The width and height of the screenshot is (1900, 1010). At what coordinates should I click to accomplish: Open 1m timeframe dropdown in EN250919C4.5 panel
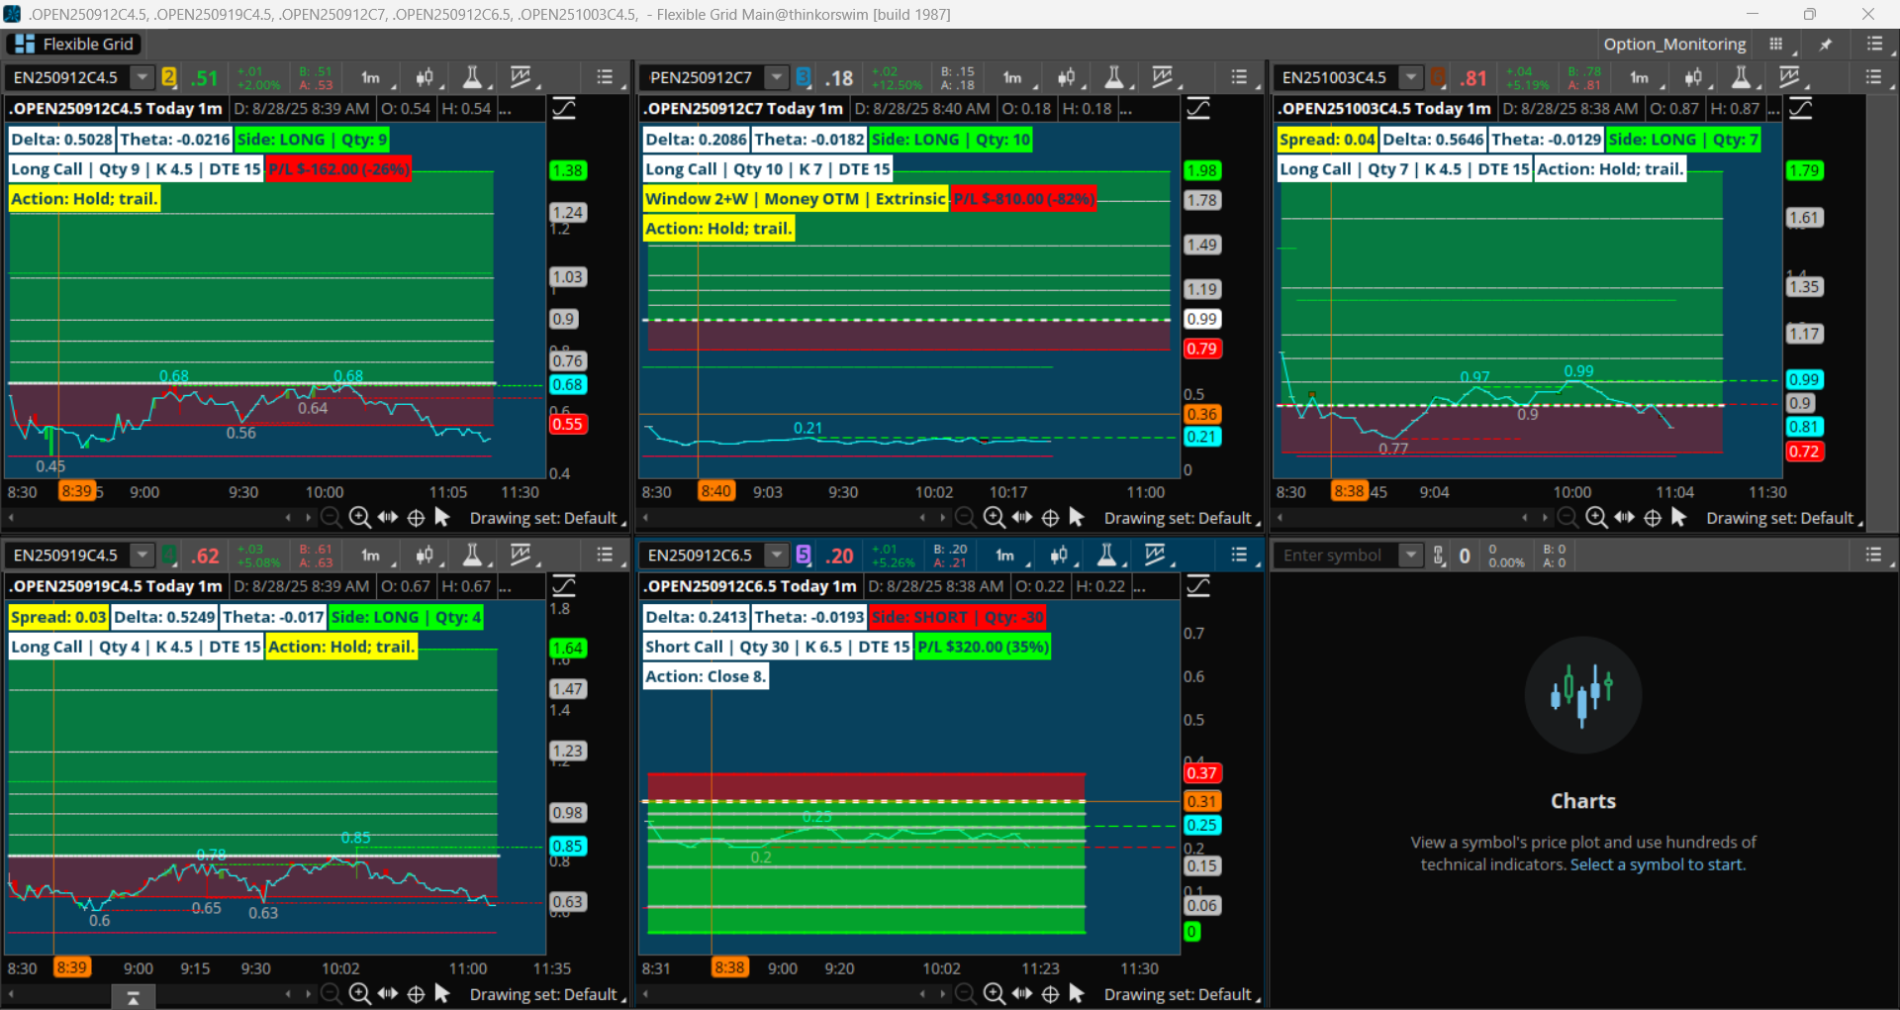tap(371, 555)
